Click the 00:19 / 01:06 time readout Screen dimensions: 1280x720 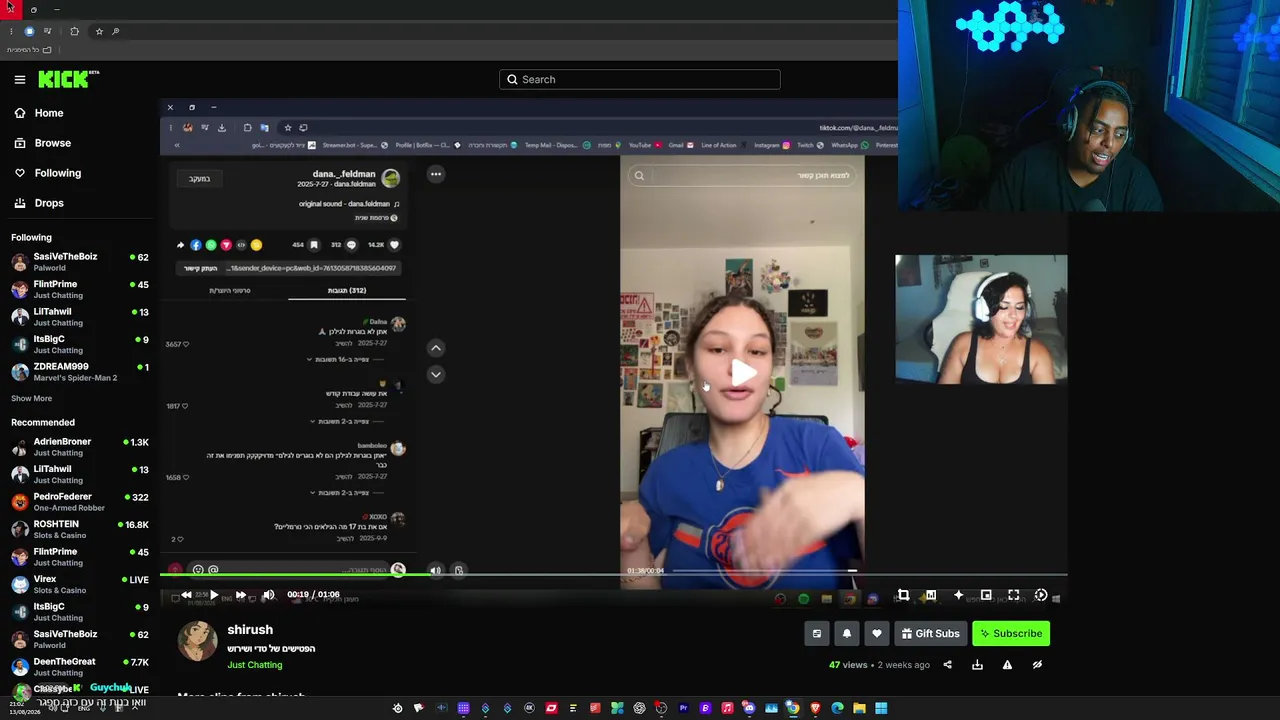(313, 595)
